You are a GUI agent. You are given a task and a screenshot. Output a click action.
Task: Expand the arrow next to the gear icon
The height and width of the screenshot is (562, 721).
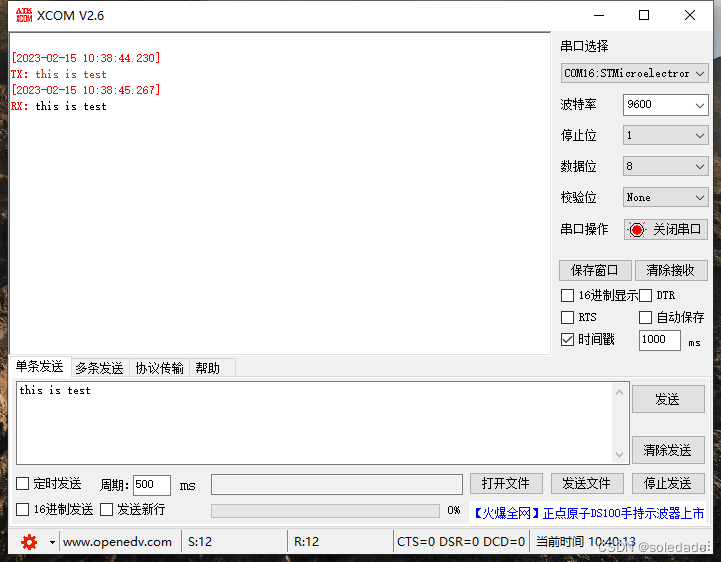point(52,543)
